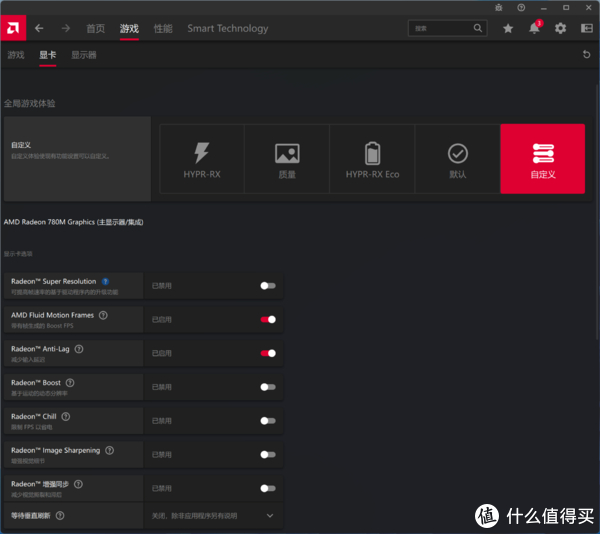
Task: Enable Radeon 增强同步 toggle
Action: pos(268,488)
